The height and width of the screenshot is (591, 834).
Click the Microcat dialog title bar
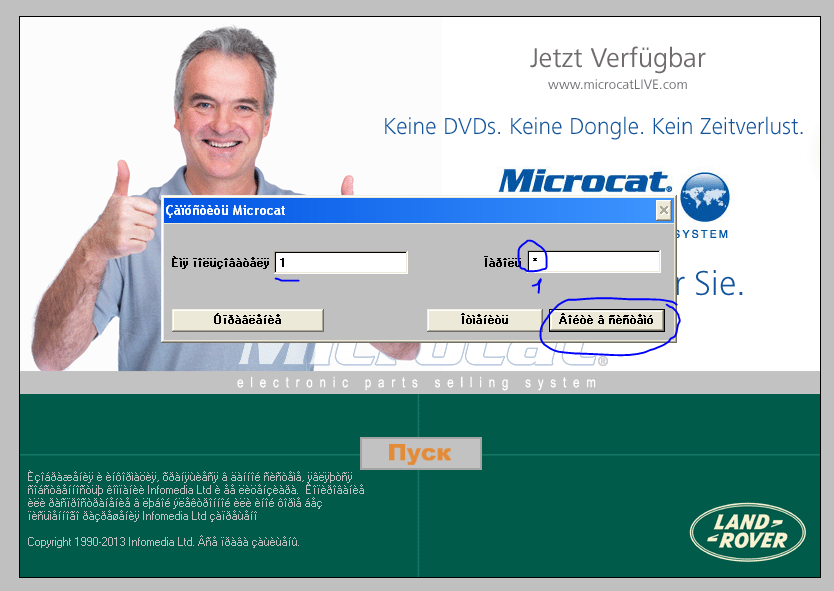(400, 210)
